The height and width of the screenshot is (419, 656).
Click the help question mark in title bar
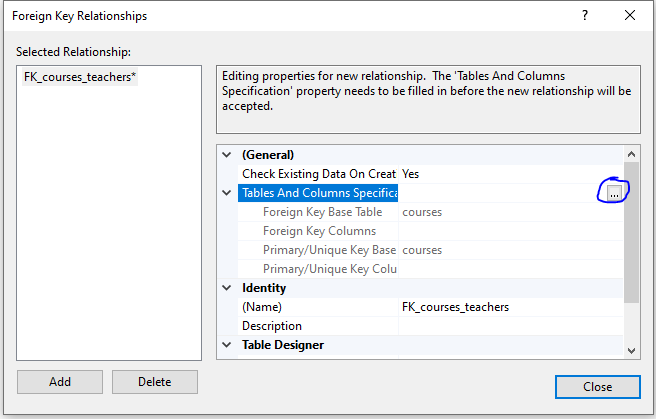tap(586, 16)
